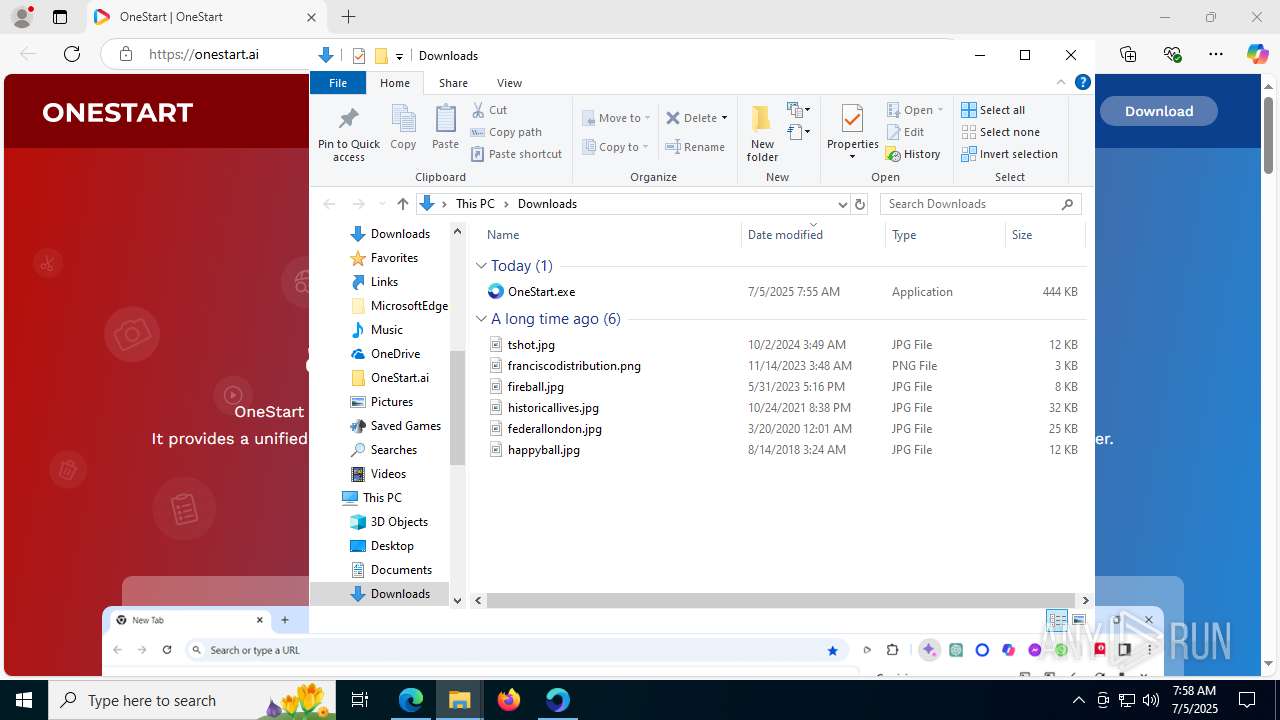
Task: Open 3D Objects in navigation pane
Action: (399, 522)
